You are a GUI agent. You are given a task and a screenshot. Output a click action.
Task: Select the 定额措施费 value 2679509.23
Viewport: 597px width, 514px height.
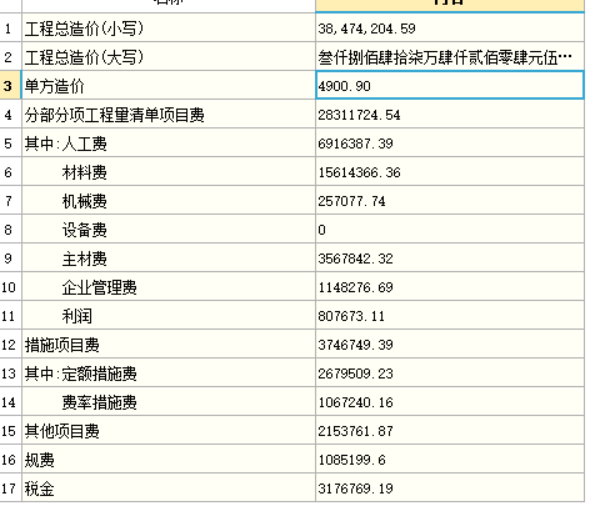click(450, 373)
